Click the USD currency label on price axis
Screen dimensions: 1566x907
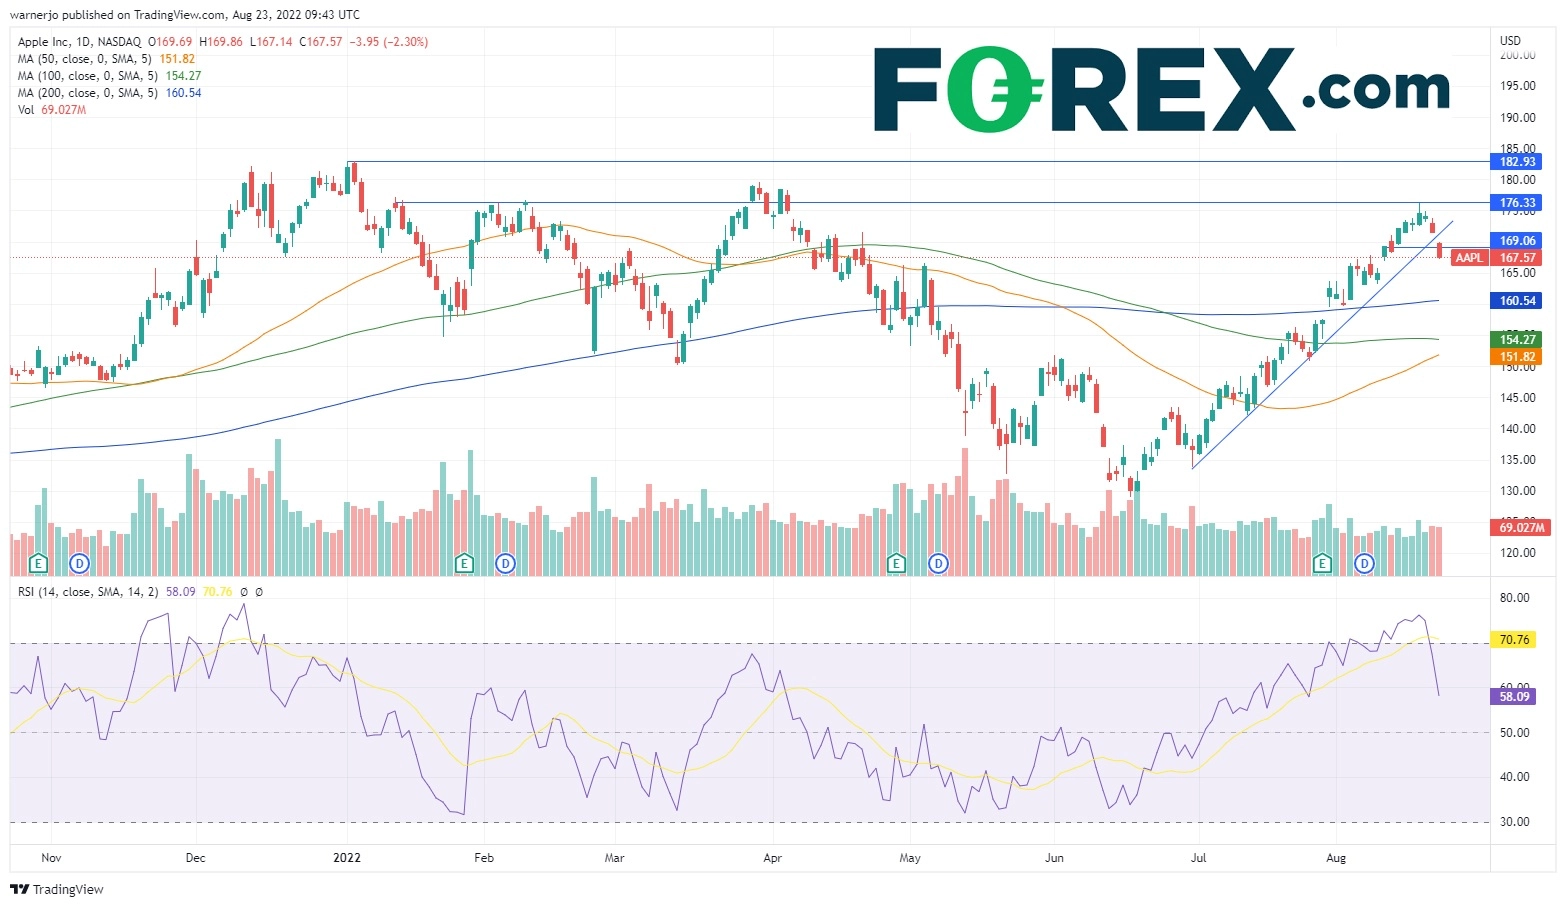pyautogui.click(x=1510, y=41)
